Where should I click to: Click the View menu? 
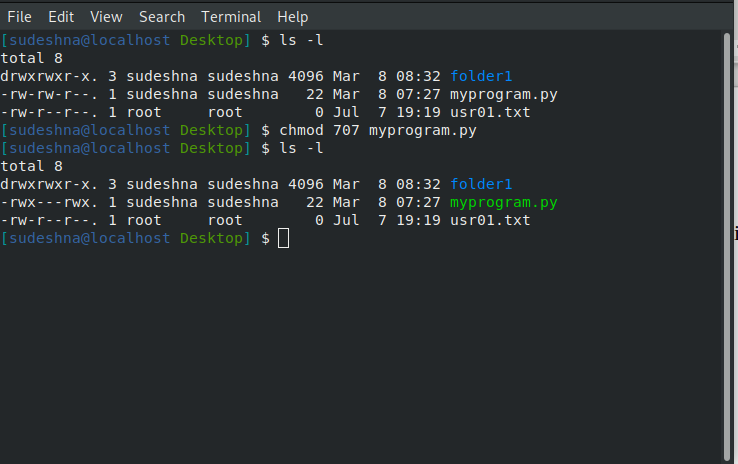pos(106,17)
